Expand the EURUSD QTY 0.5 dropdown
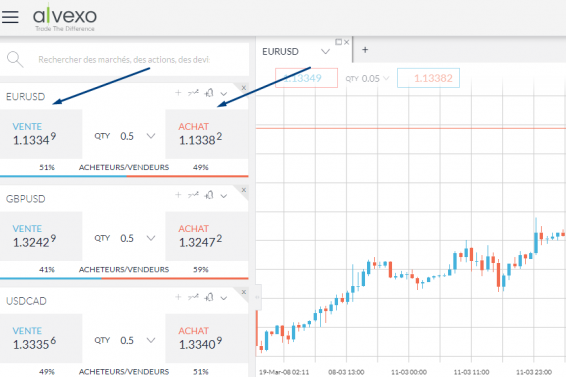The image size is (566, 377). tap(151, 136)
